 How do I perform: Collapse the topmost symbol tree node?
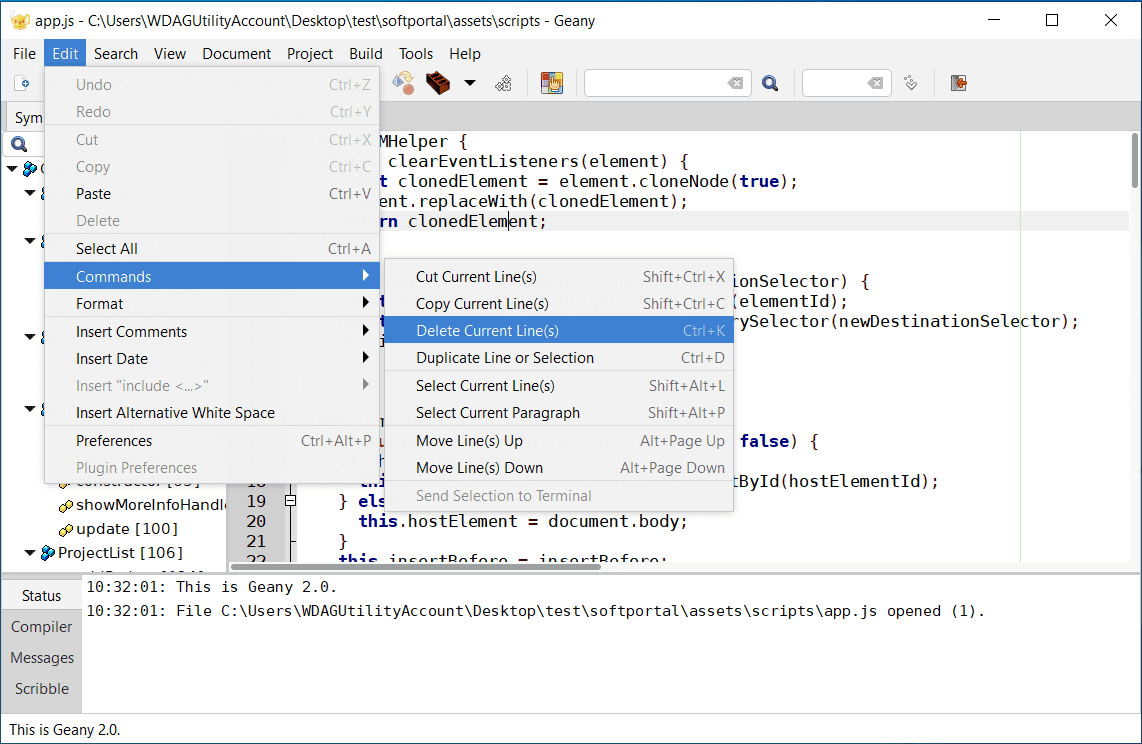pyautogui.click(x=12, y=169)
